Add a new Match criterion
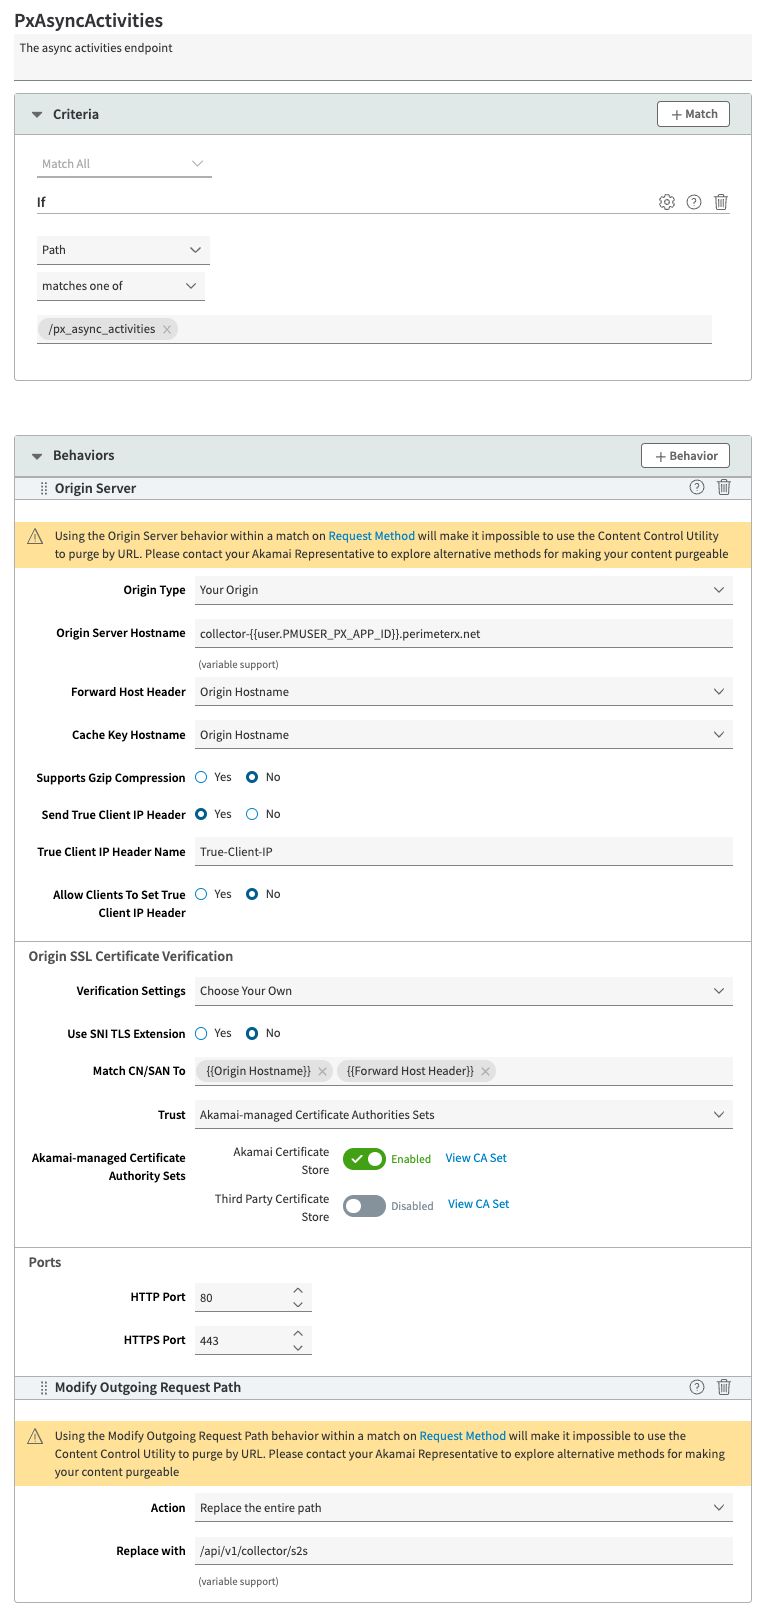This screenshot has width=769, height=1621. [693, 114]
